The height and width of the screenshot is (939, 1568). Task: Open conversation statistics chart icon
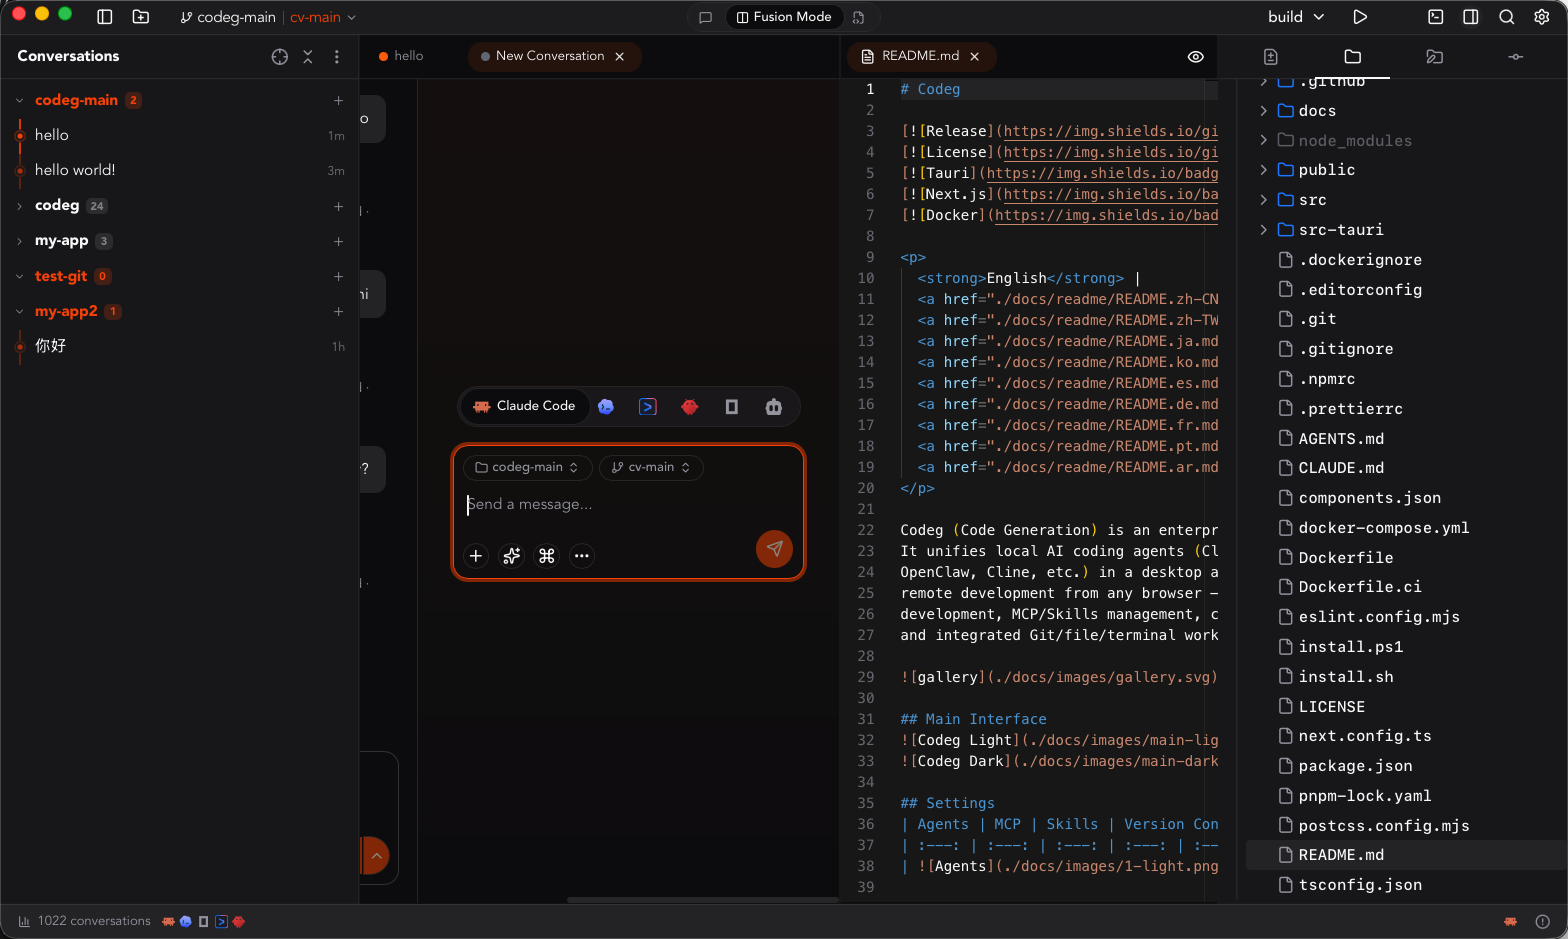click(x=24, y=922)
